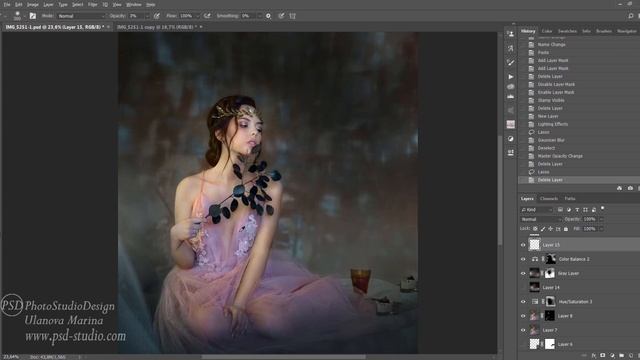Lock position icon in Layers panel
The image size is (640, 360).
(x=550, y=229)
